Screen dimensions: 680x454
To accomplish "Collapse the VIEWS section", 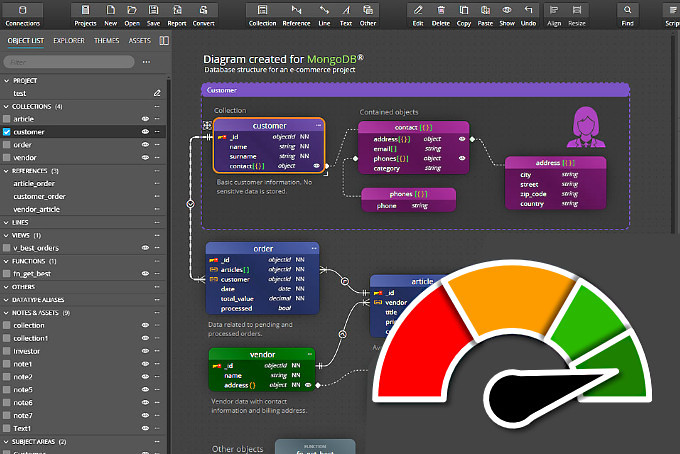I will pyautogui.click(x=6, y=235).
